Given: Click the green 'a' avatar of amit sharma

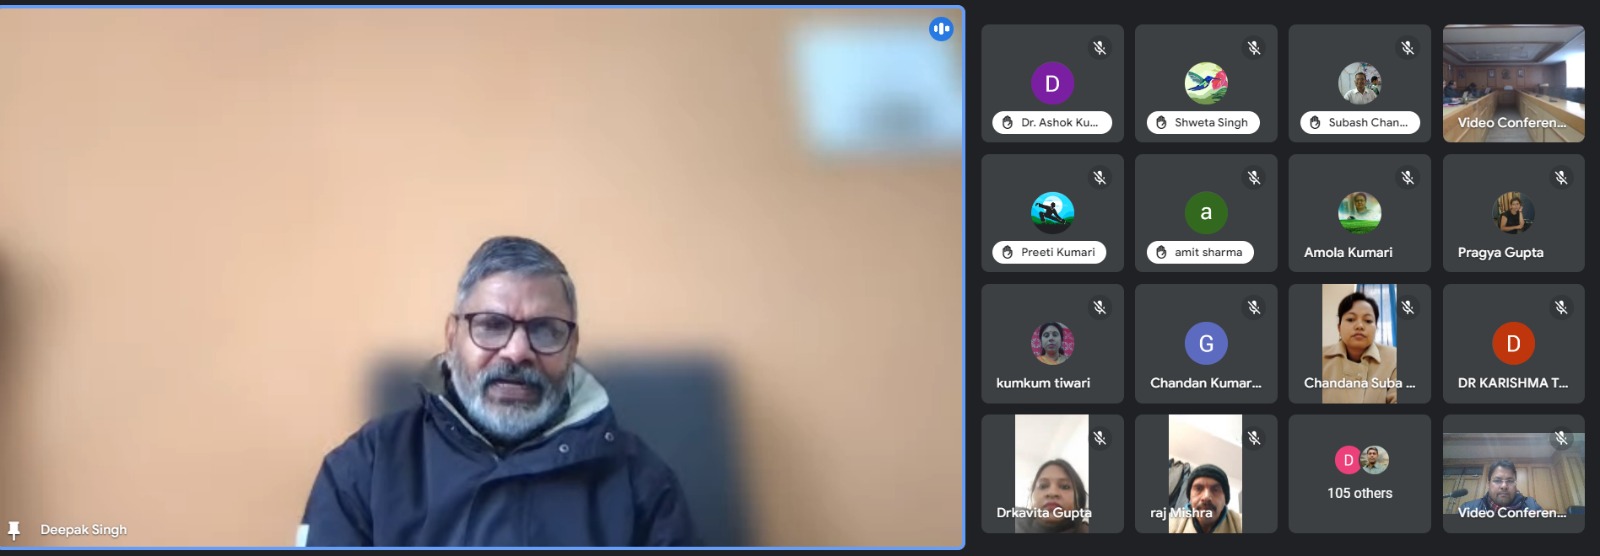Looking at the screenshot, I should pos(1206,213).
